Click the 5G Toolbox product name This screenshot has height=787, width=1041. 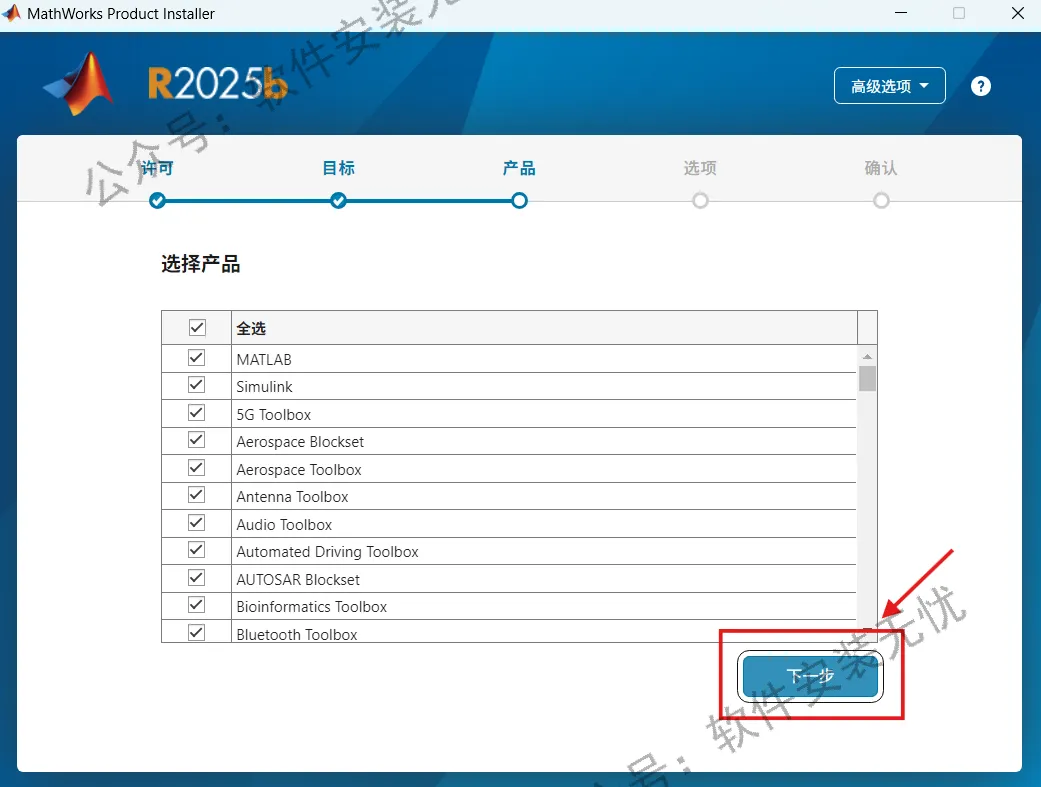point(274,415)
